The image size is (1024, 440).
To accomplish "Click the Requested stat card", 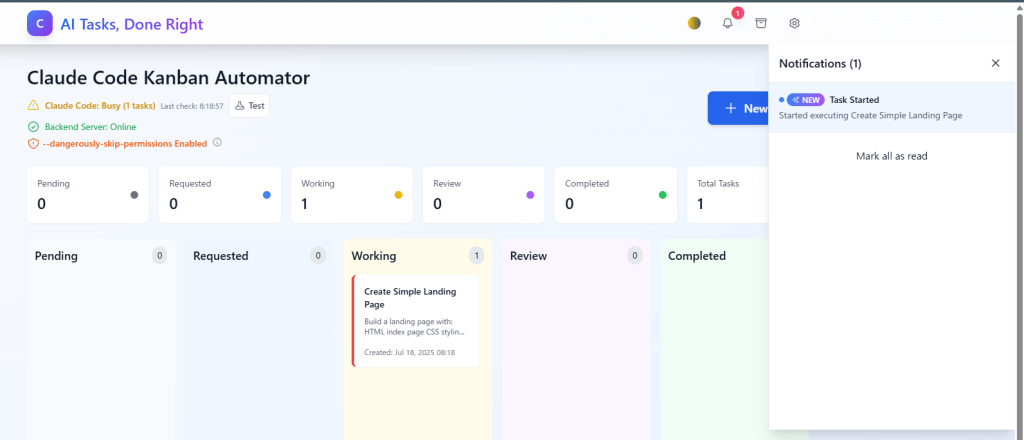I will click(219, 195).
